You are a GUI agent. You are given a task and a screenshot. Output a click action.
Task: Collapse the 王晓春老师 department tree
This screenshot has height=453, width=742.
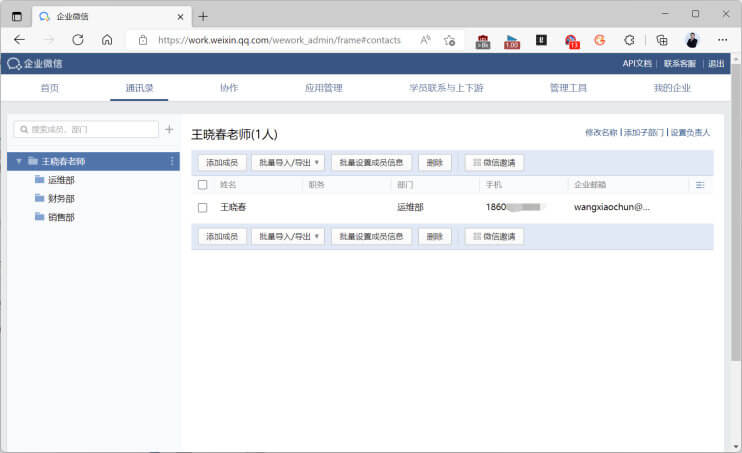[x=19, y=161]
